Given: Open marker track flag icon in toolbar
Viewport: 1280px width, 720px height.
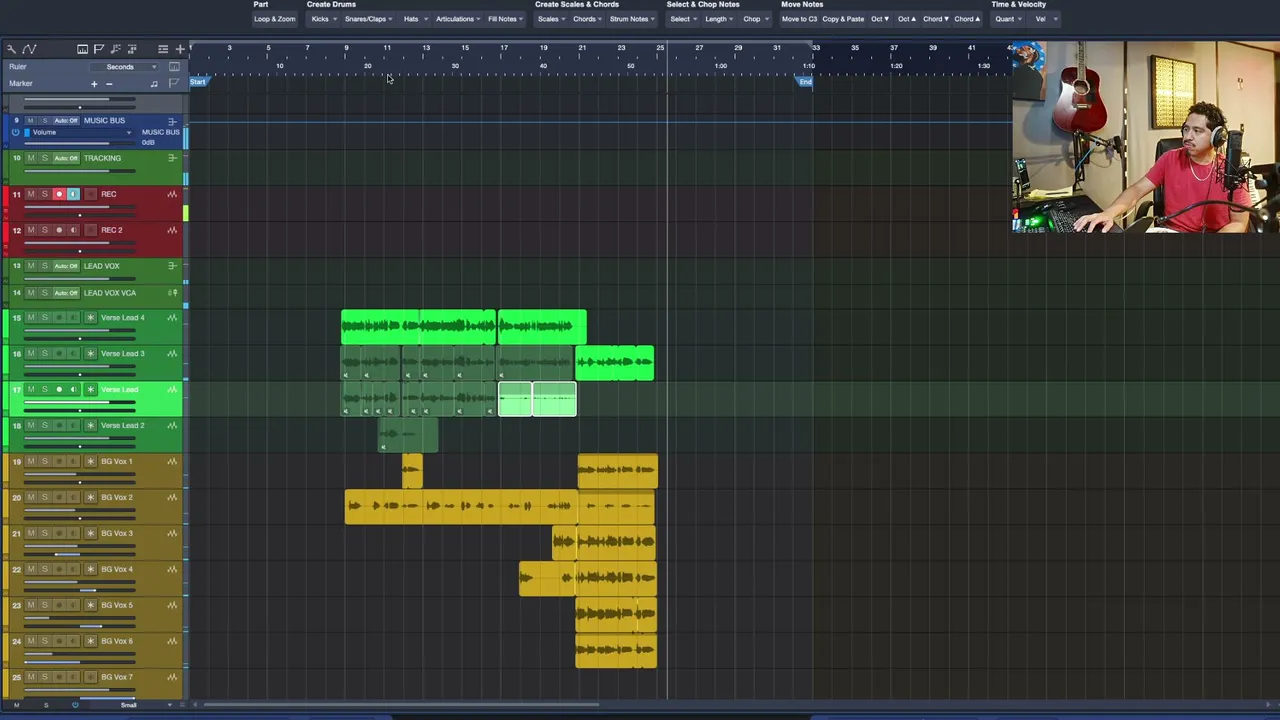Looking at the screenshot, I should click(99, 49).
